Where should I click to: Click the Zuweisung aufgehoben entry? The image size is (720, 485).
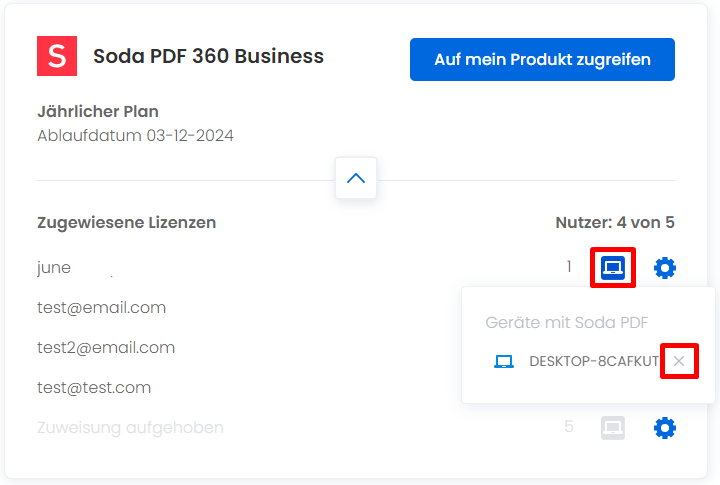pos(130,428)
